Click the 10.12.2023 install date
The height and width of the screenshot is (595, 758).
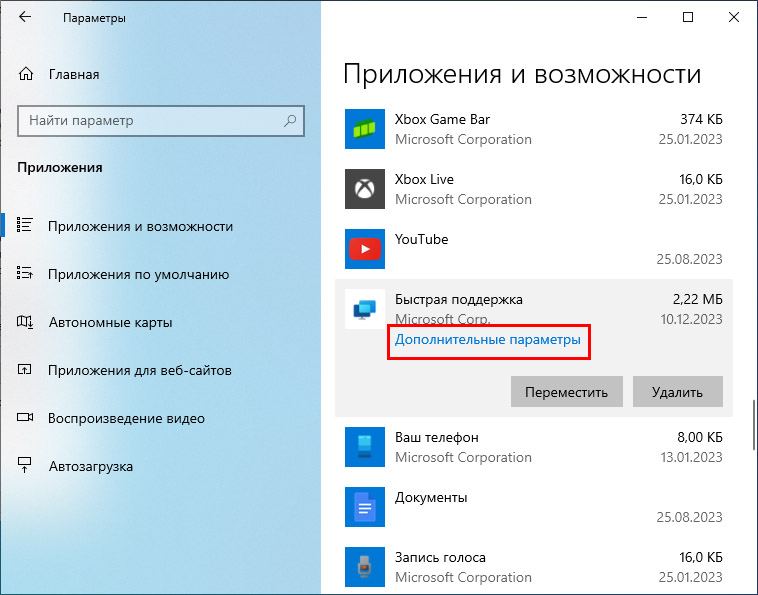[x=691, y=319]
